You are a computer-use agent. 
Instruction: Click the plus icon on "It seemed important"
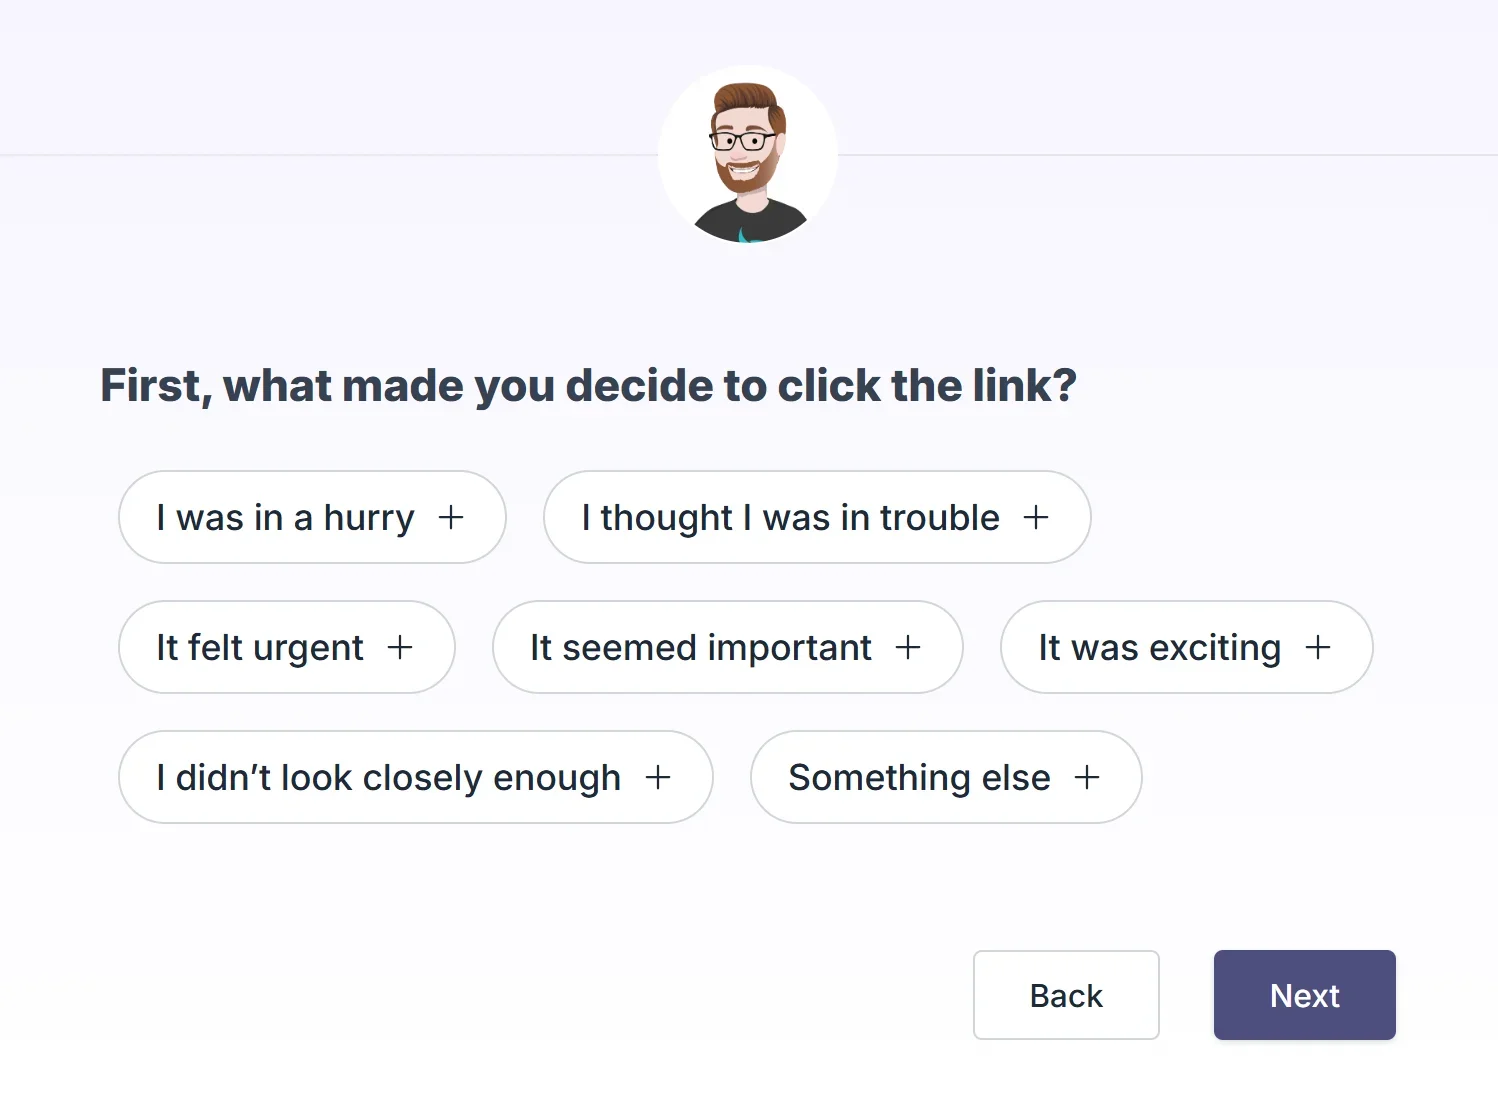[908, 647]
